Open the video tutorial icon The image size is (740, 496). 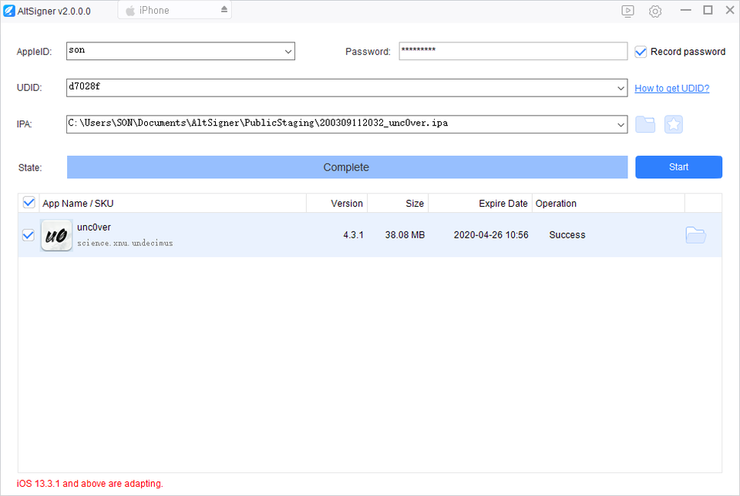(x=628, y=11)
